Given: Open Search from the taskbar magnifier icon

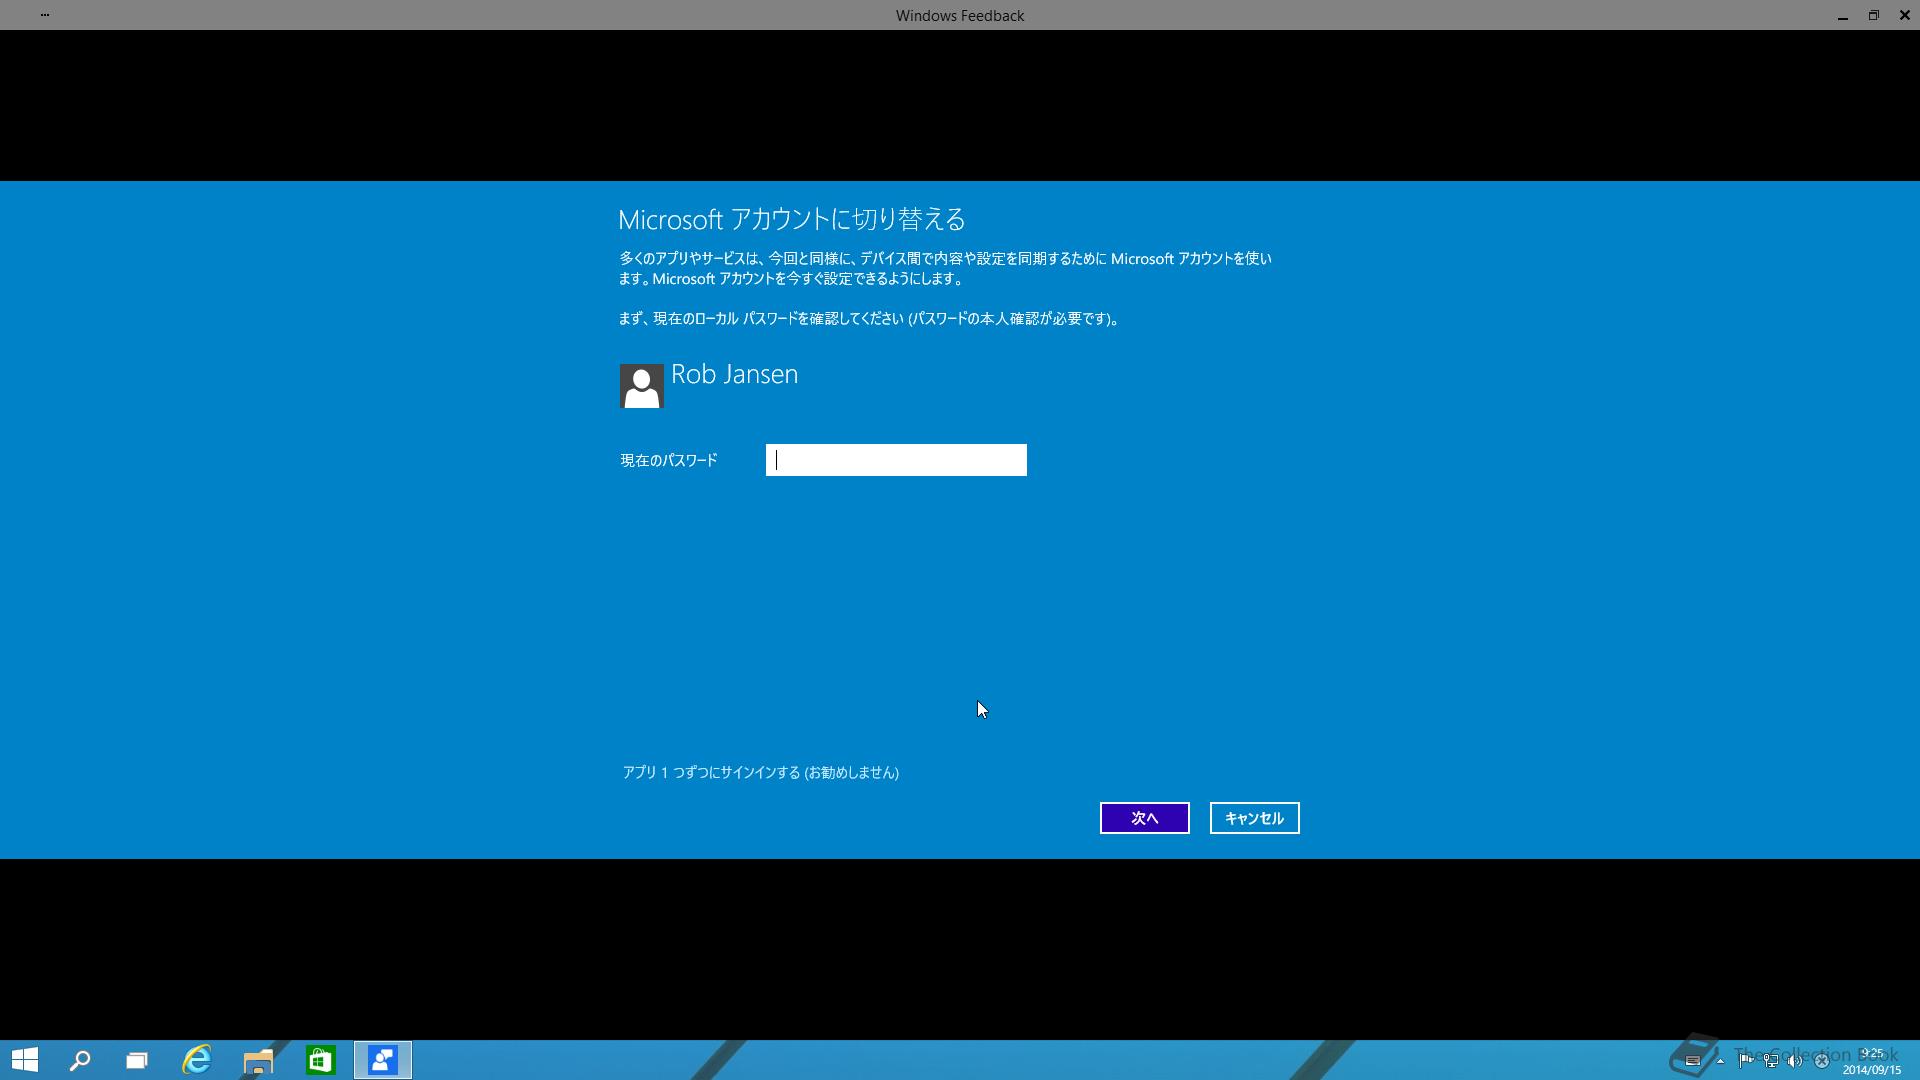Looking at the screenshot, I should click(x=80, y=1060).
